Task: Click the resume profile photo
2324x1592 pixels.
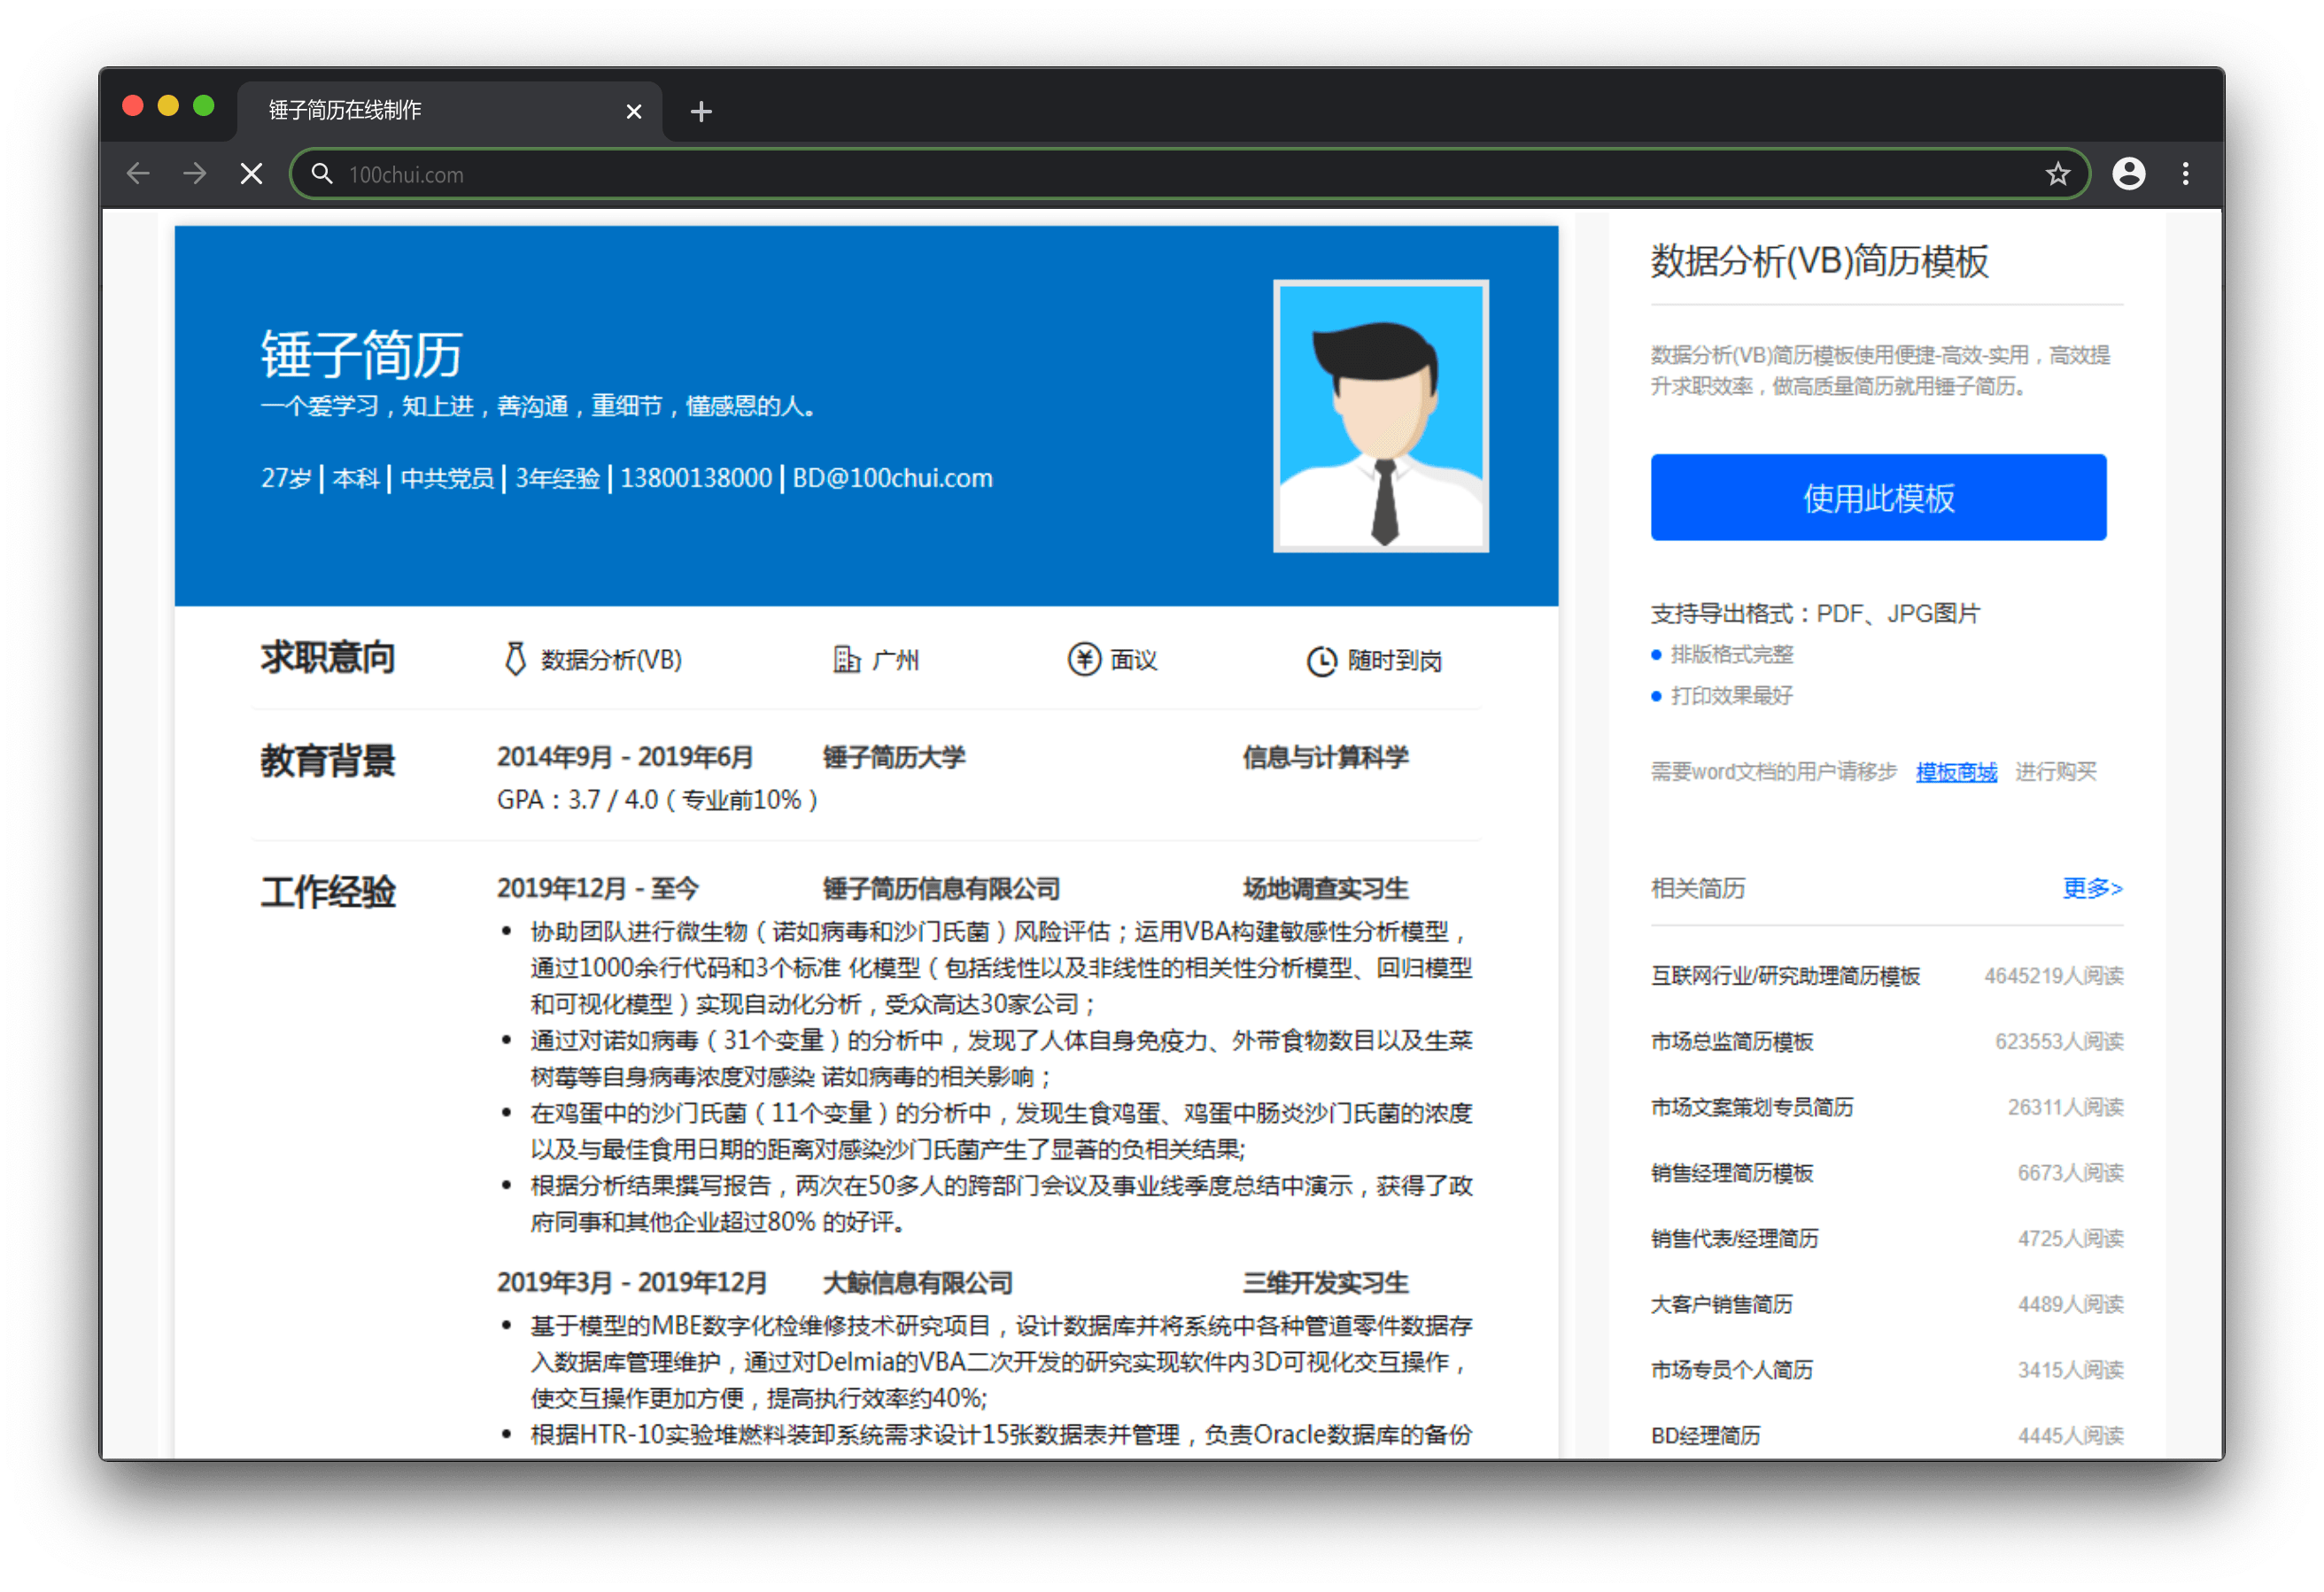Action: [x=1380, y=415]
